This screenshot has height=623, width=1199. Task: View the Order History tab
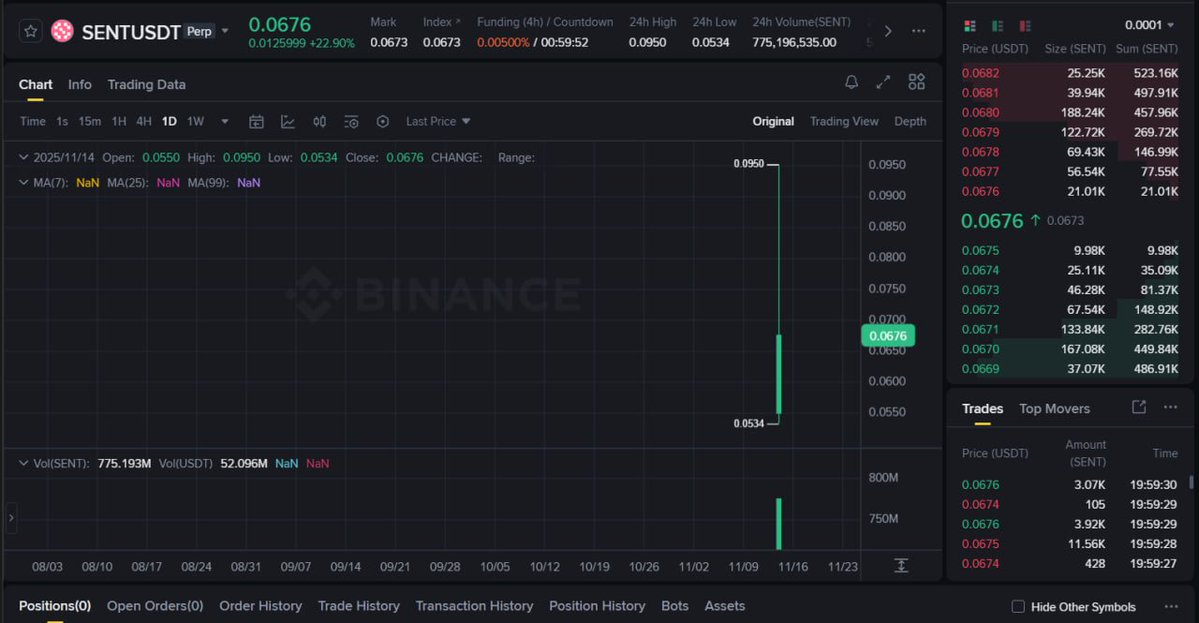(261, 606)
